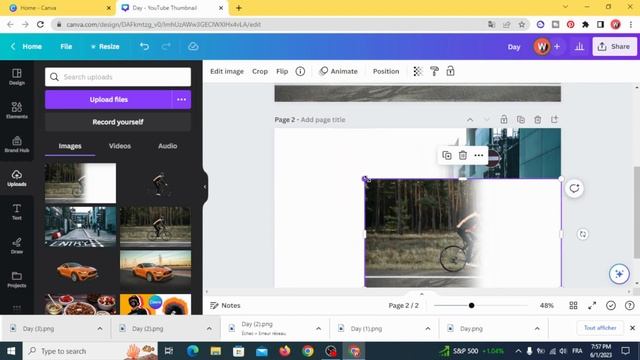The image size is (640, 360).
Task: Open the File menu
Action: pyautogui.click(x=66, y=47)
